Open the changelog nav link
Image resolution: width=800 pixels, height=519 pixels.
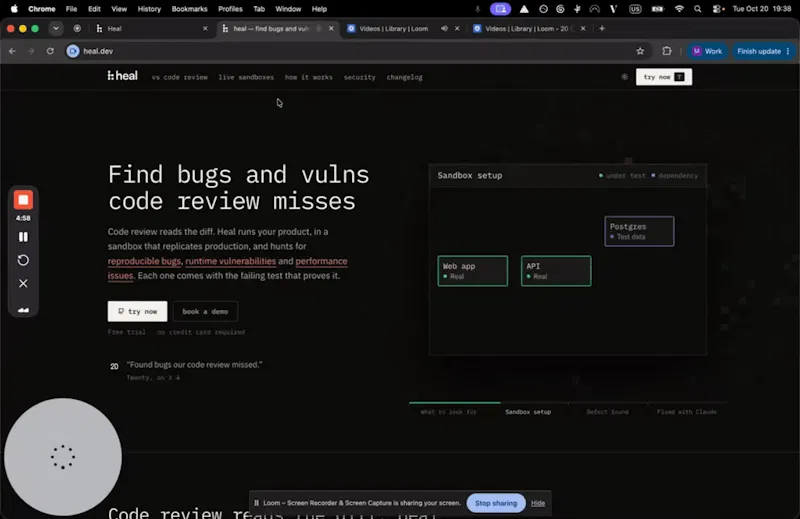(x=404, y=77)
